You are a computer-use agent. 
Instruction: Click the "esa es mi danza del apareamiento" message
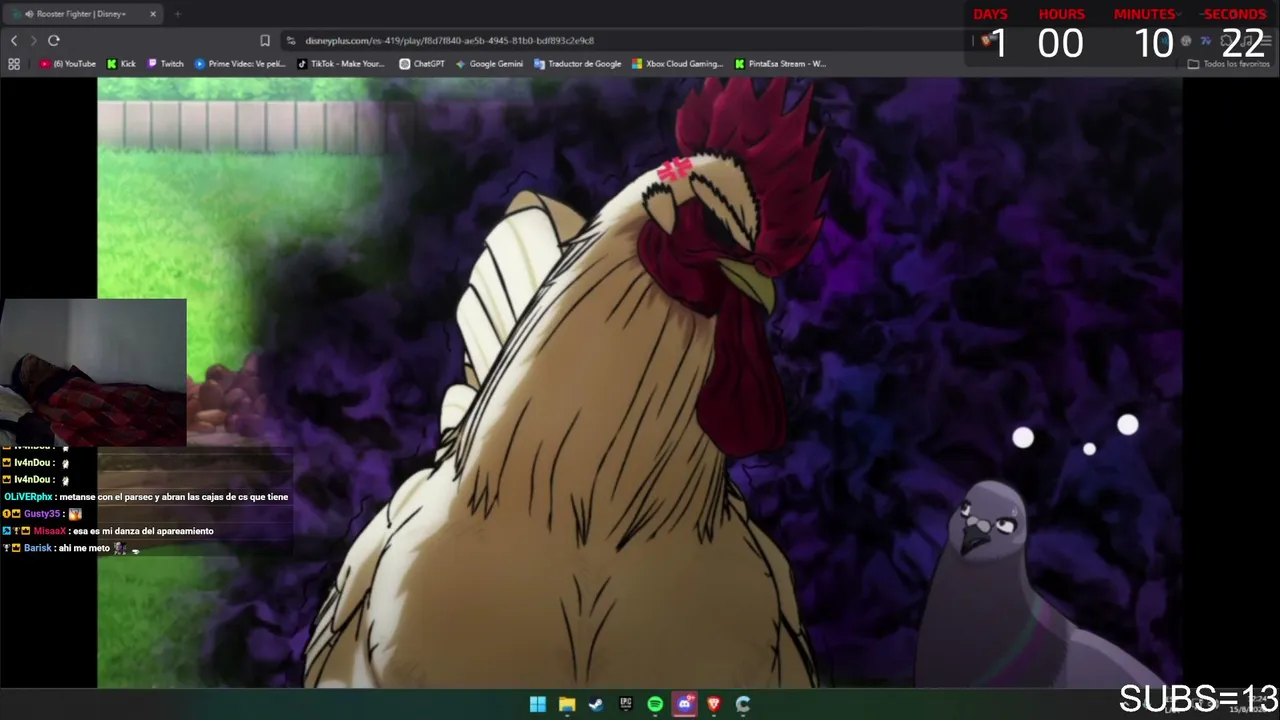coord(144,531)
